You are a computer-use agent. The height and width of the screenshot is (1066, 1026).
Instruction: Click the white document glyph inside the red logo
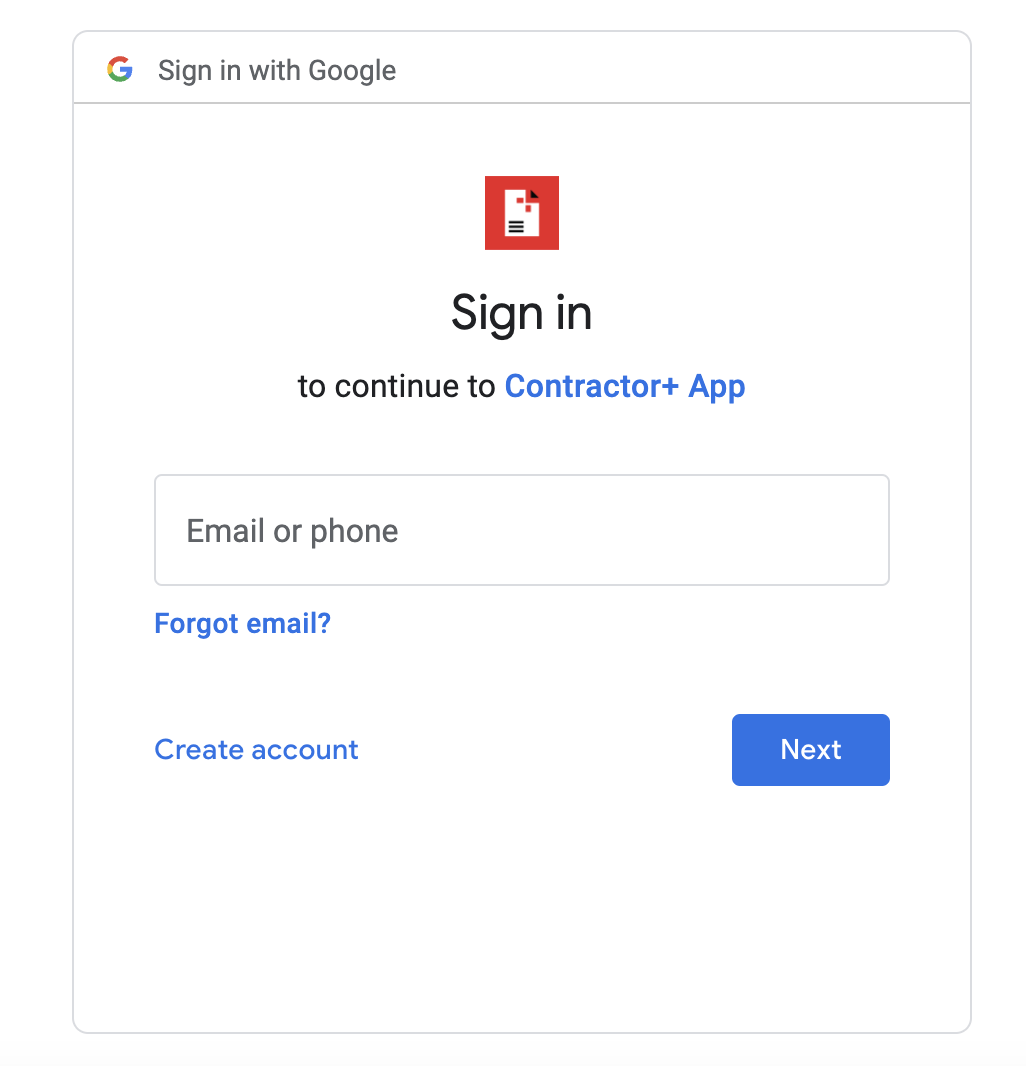[521, 213]
